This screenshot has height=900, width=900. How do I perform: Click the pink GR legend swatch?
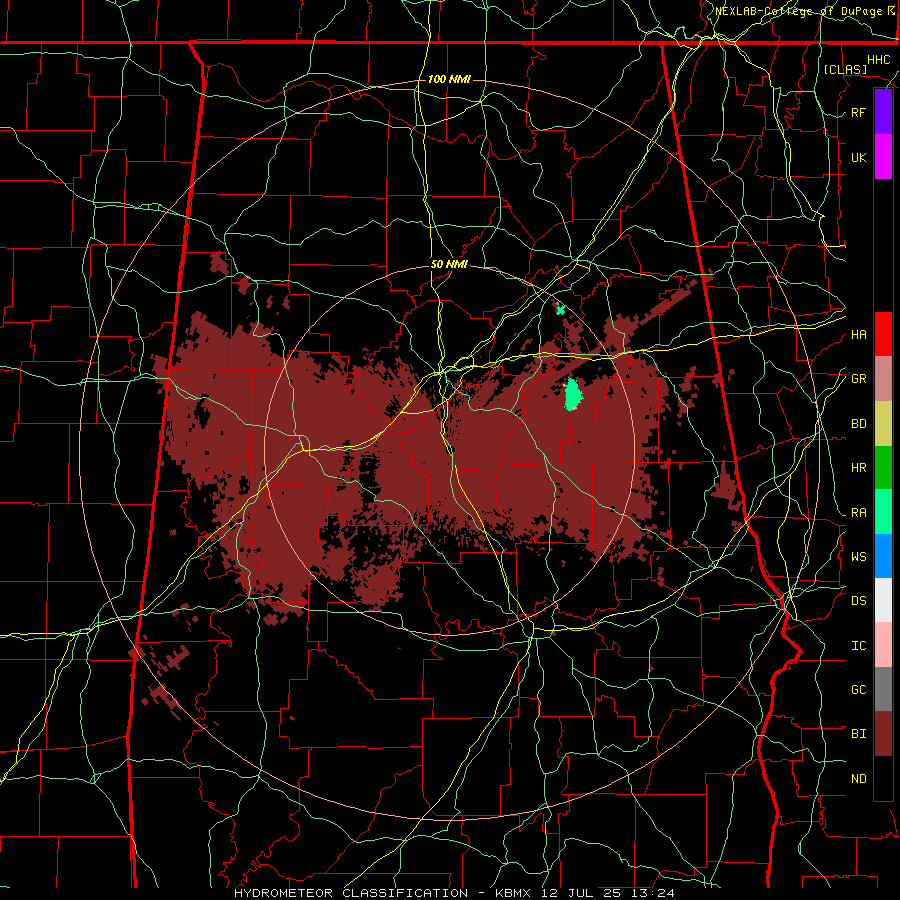pos(883,378)
